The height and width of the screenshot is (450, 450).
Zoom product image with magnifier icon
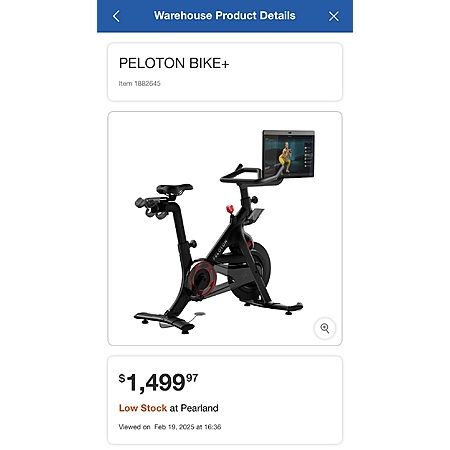click(x=325, y=328)
